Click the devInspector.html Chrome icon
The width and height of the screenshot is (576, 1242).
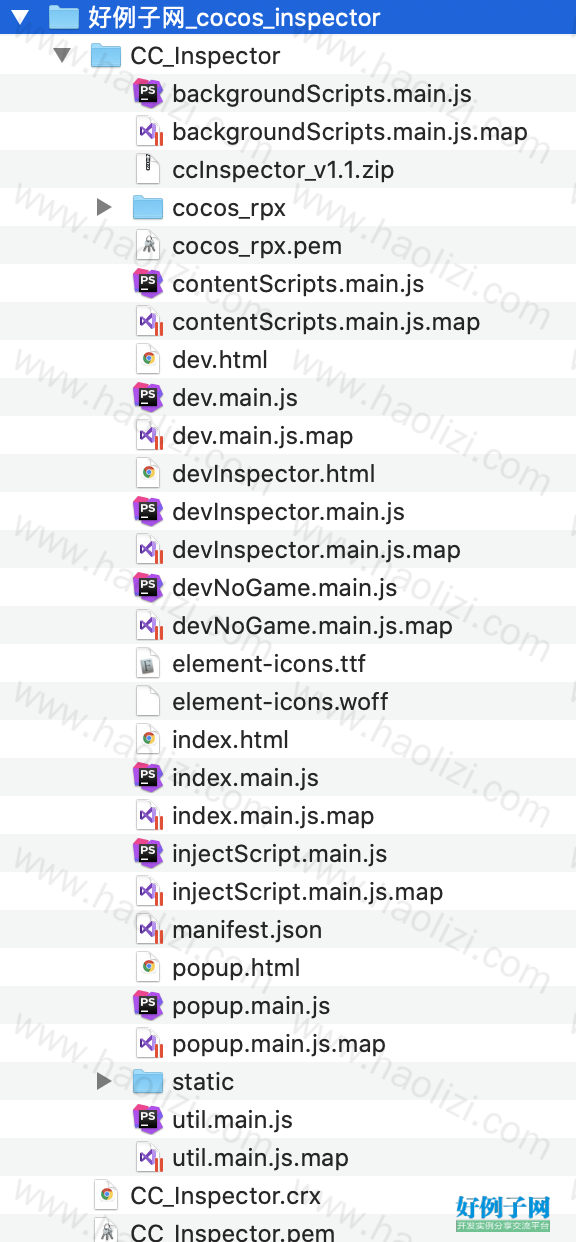click(148, 473)
